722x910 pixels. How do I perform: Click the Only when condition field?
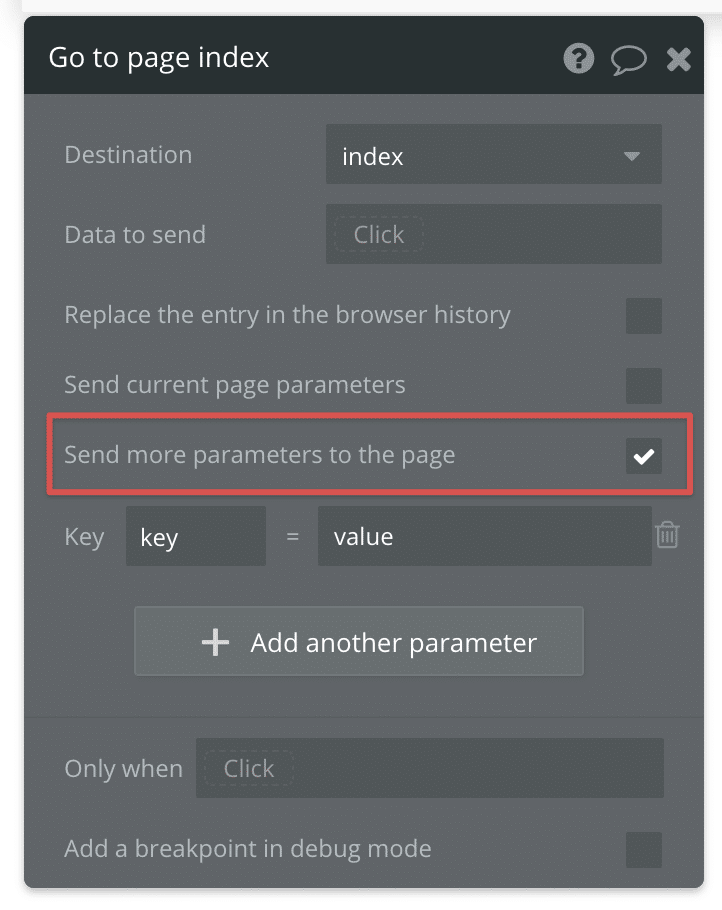(x=430, y=768)
